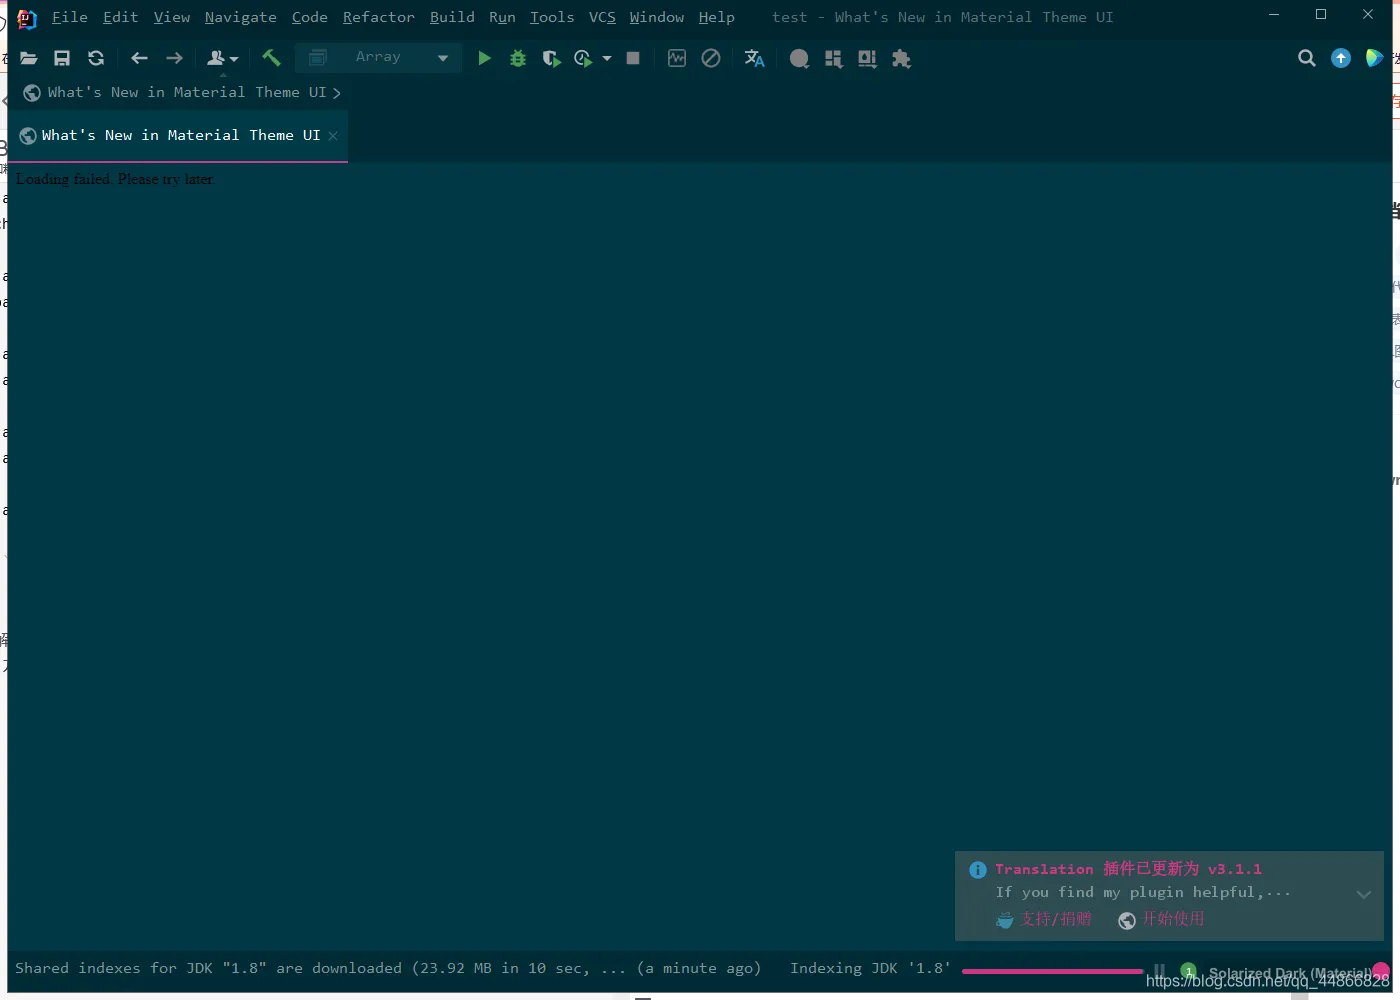This screenshot has width=1400, height=1000.
Task: Click the Translation 插件已更新为 v3.1.1 title
Action: click(x=1128, y=869)
